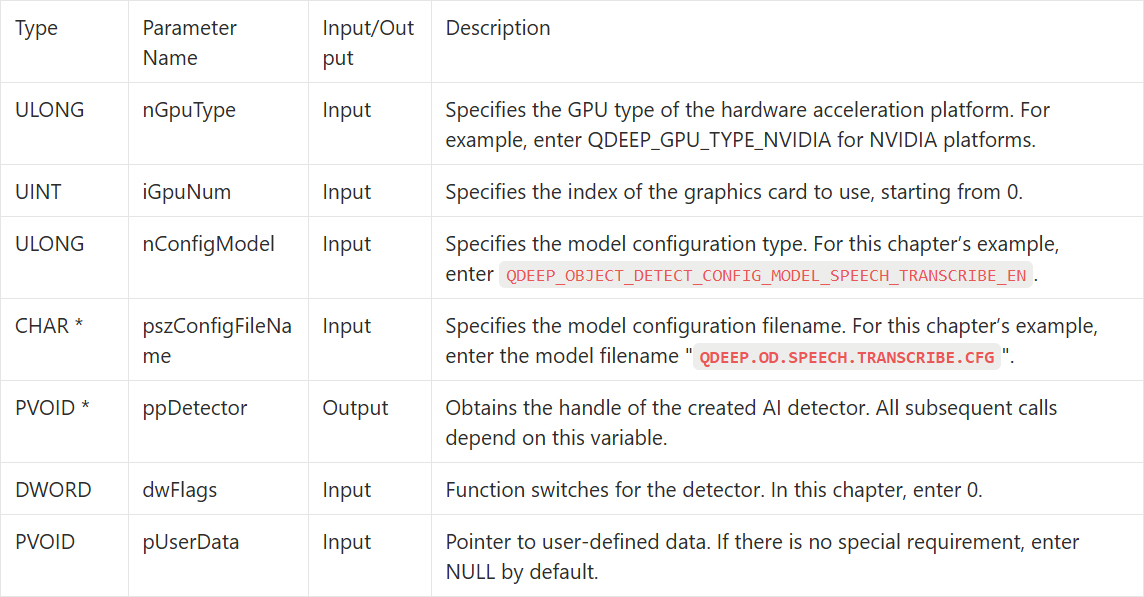This screenshot has width=1144, height=597.
Task: Click the QDEEP.OD.SPEECH.TRANSCRIBE.CFG code text
Action: [x=846, y=357]
